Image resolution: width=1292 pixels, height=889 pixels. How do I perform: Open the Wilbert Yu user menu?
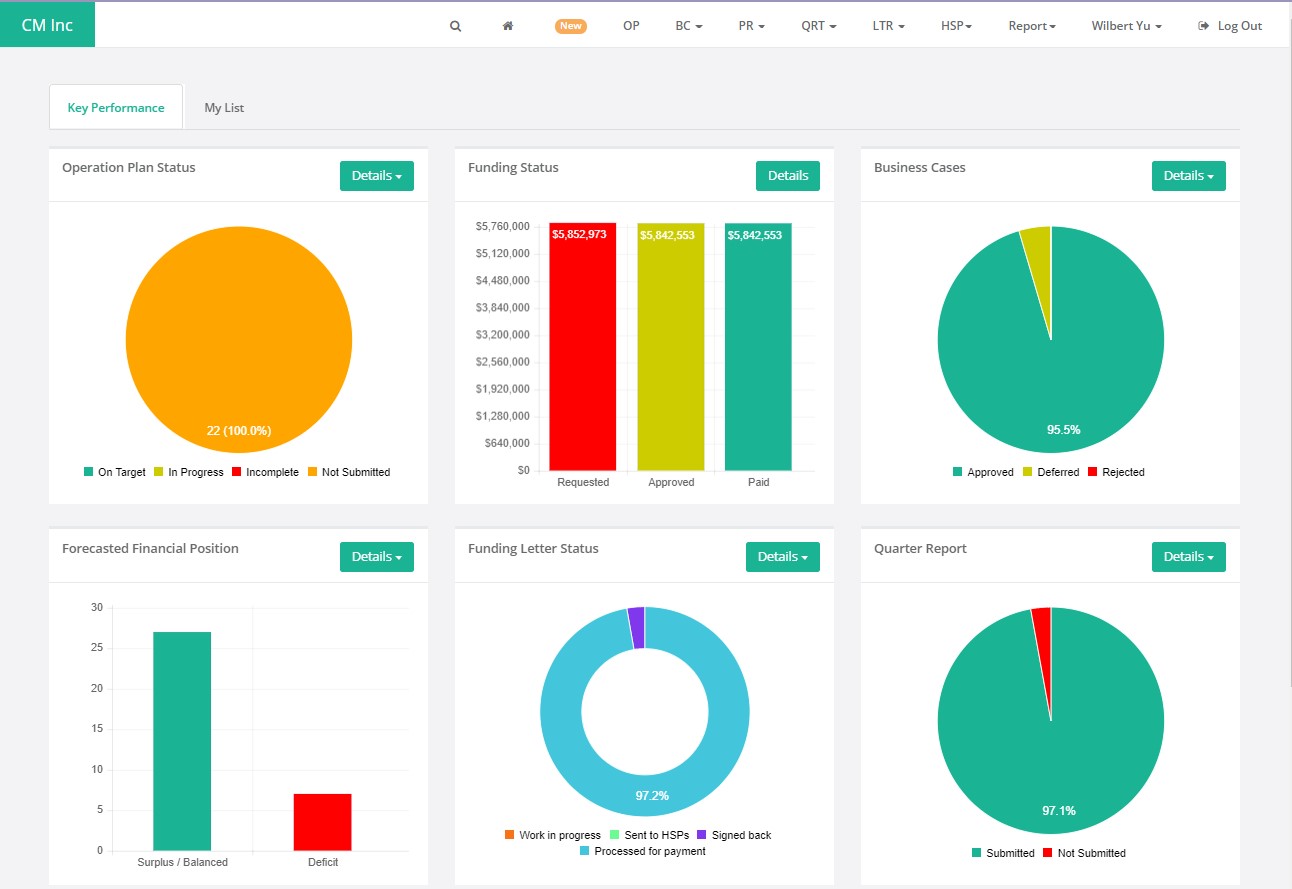pos(1127,26)
